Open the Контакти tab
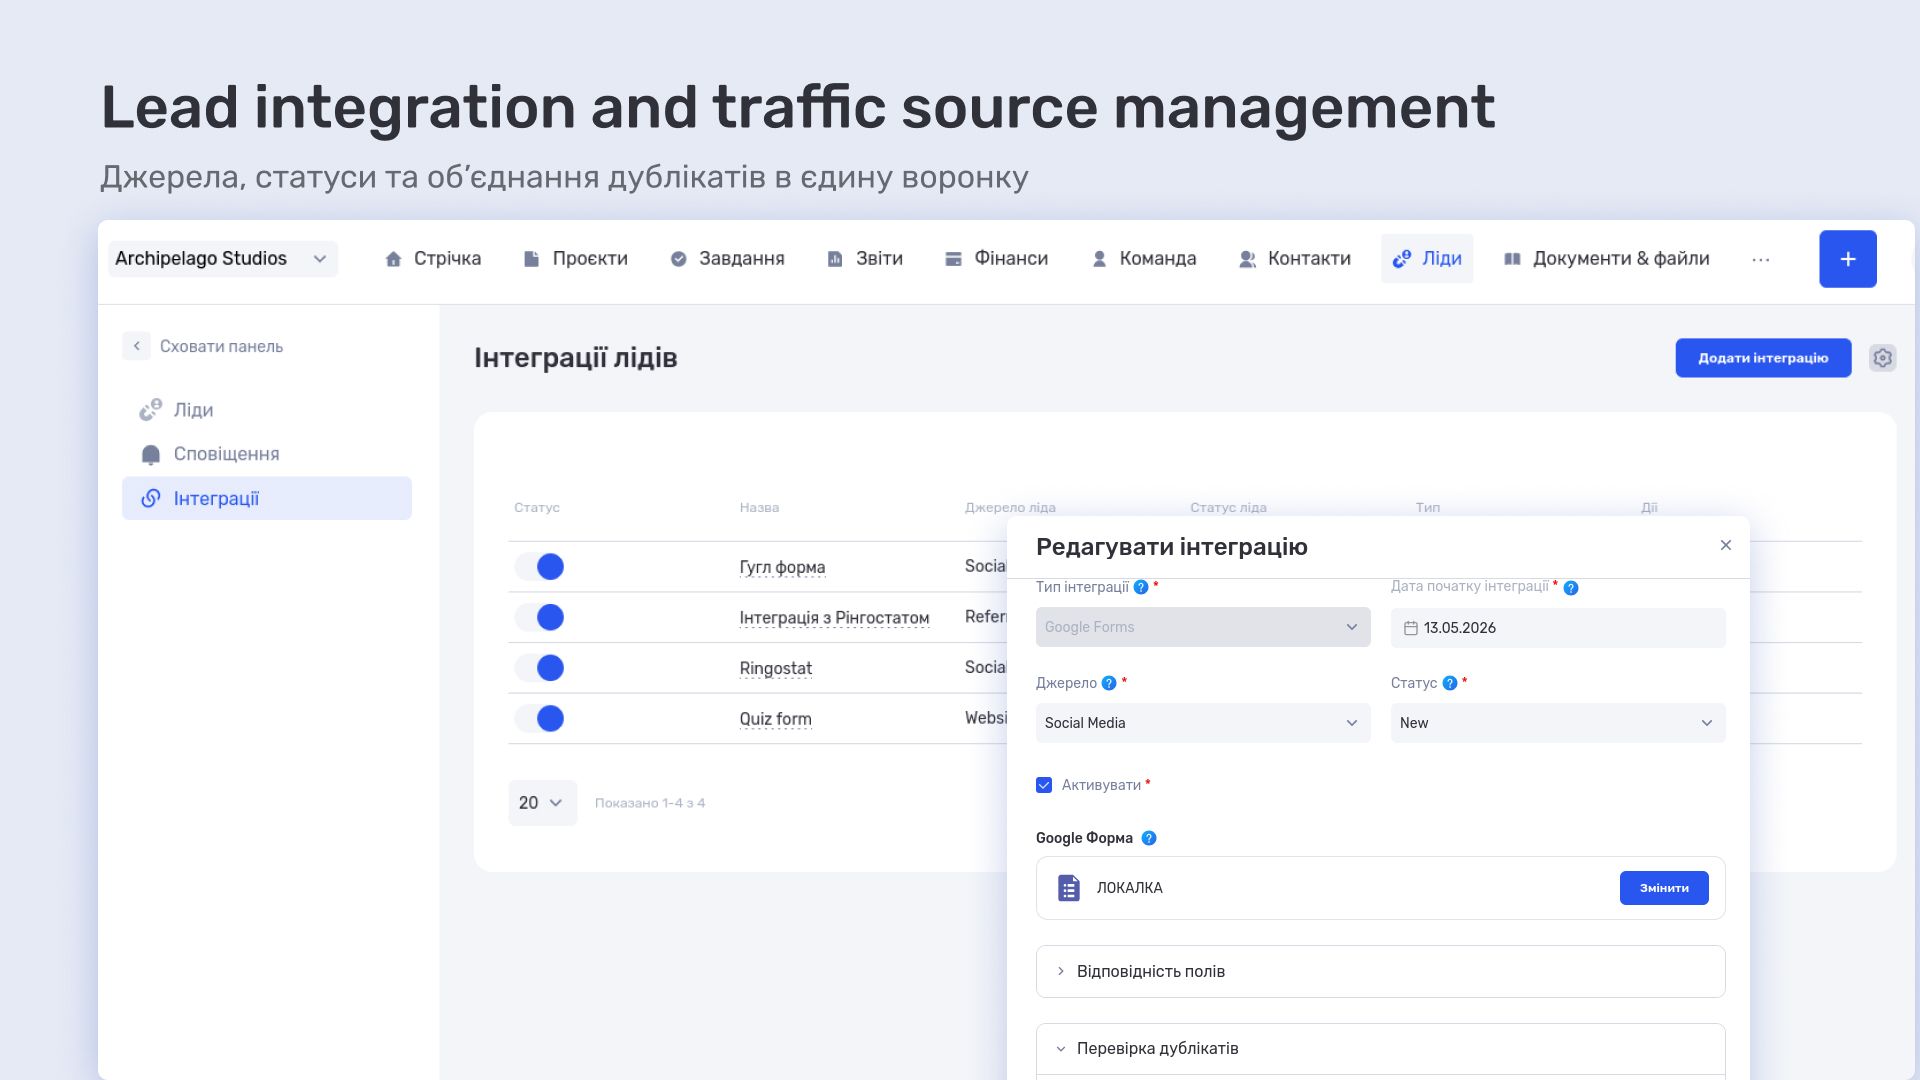Image resolution: width=1920 pixels, height=1080 pixels. pos(1295,259)
